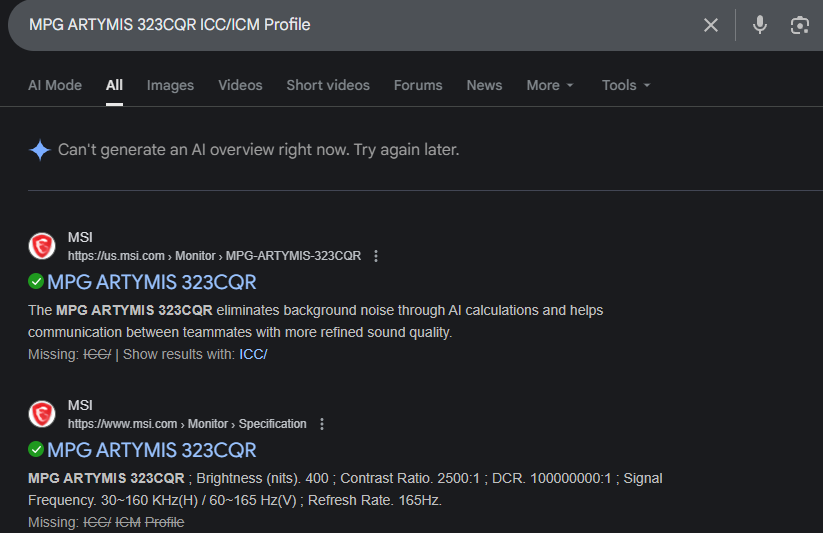The width and height of the screenshot is (823, 533).
Task: Open three-dot menu for Specification result
Action: click(322, 424)
